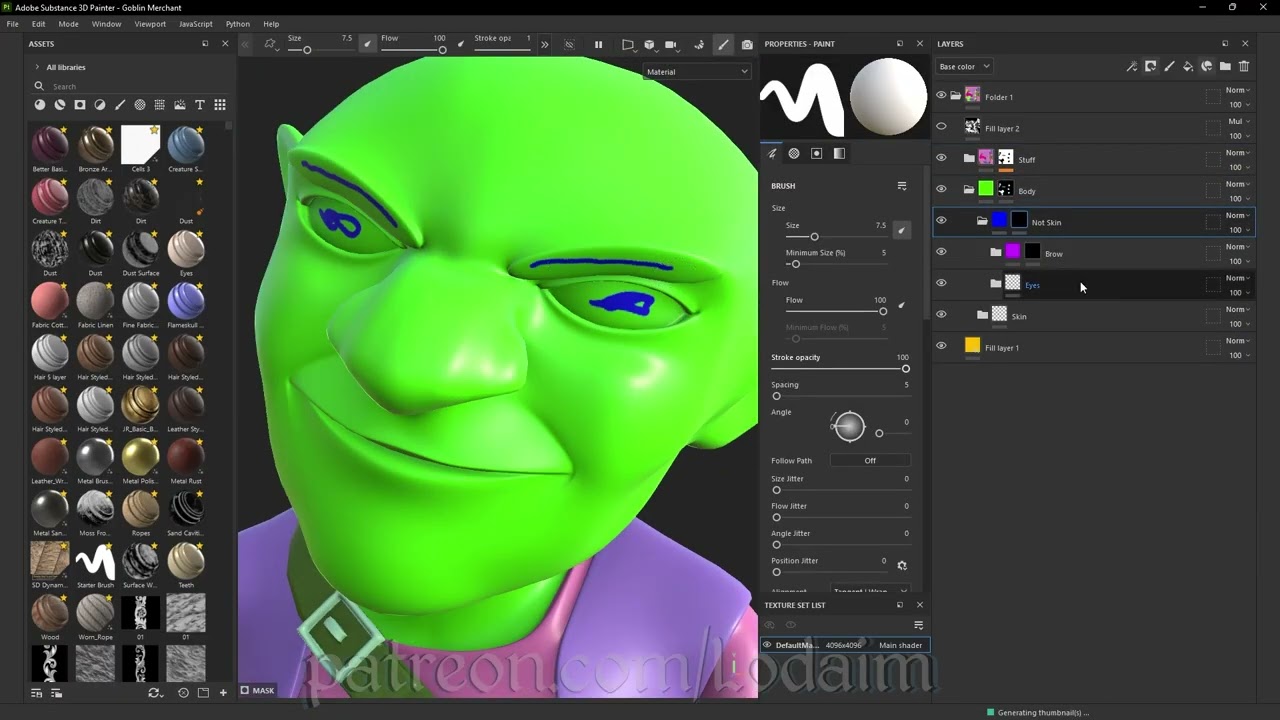The height and width of the screenshot is (720, 1280).
Task: Hide the Stuff folder layer
Action: [941, 158]
